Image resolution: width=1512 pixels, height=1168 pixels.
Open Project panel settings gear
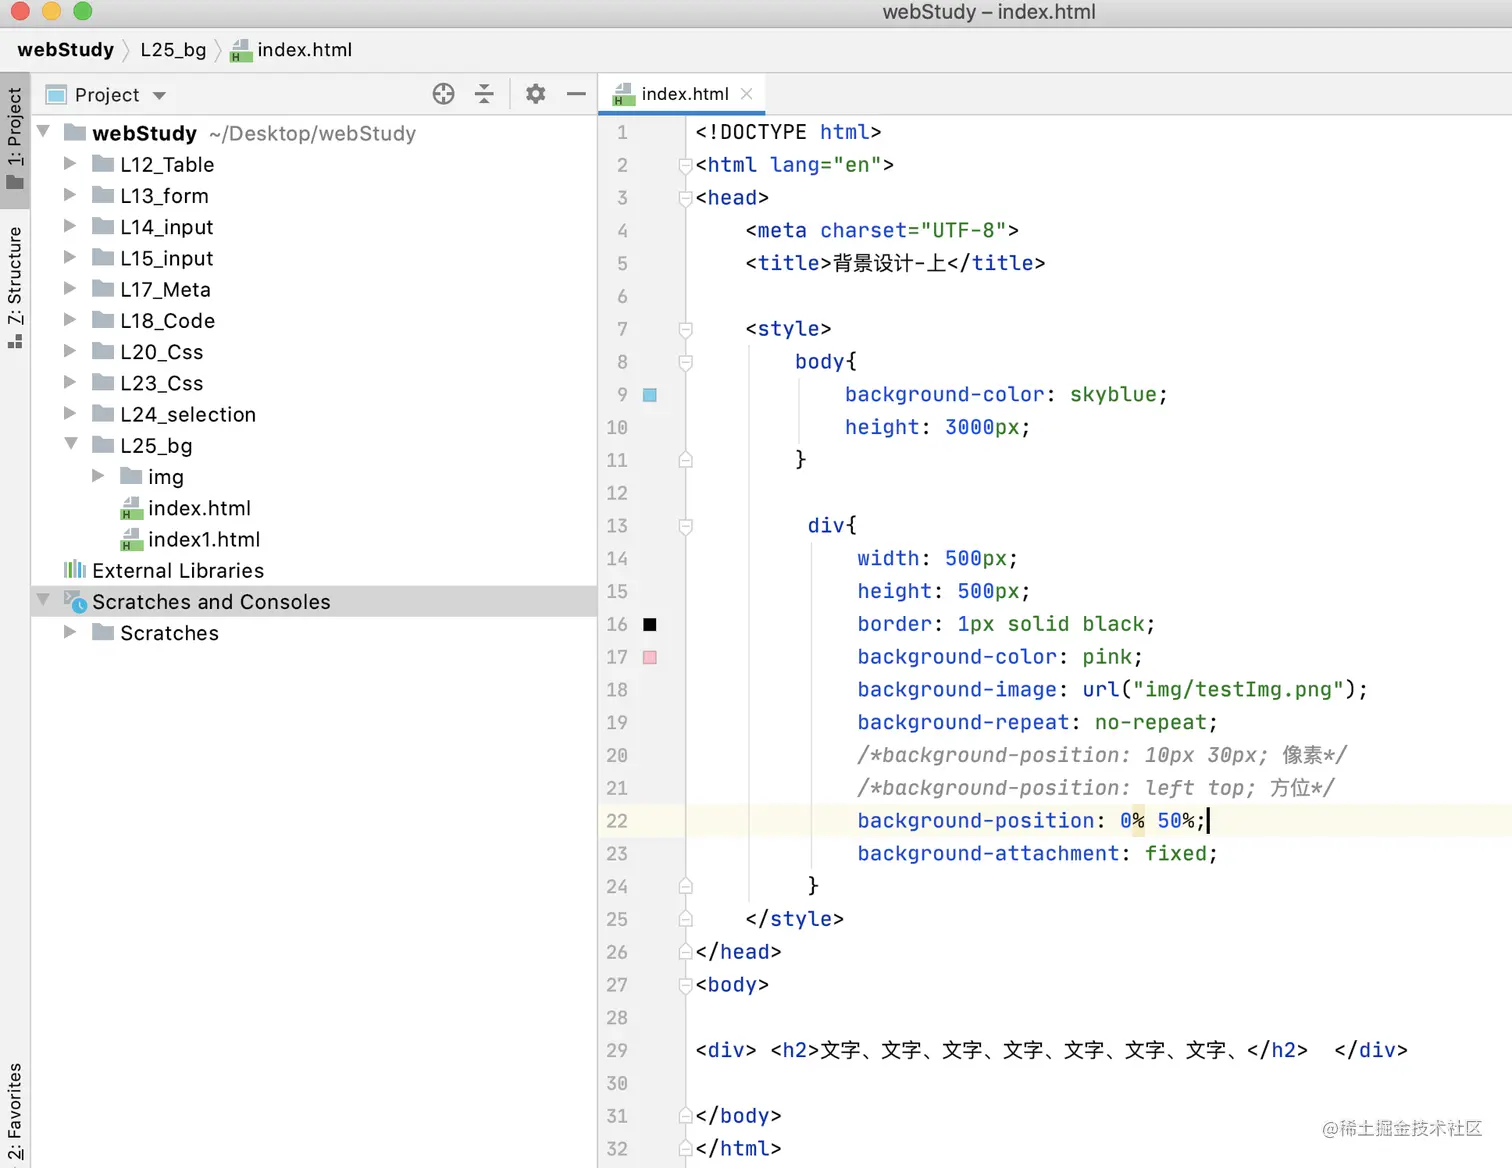pos(535,94)
